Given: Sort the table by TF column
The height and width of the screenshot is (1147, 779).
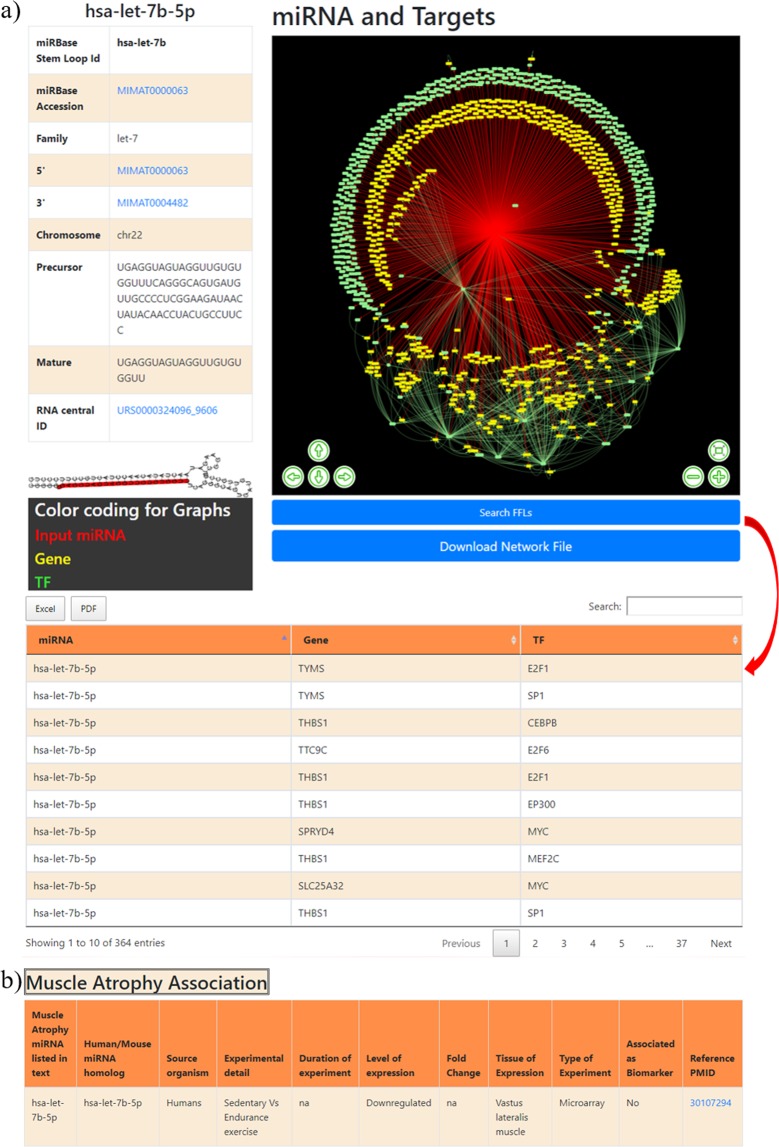Looking at the screenshot, I should [x=630, y=639].
